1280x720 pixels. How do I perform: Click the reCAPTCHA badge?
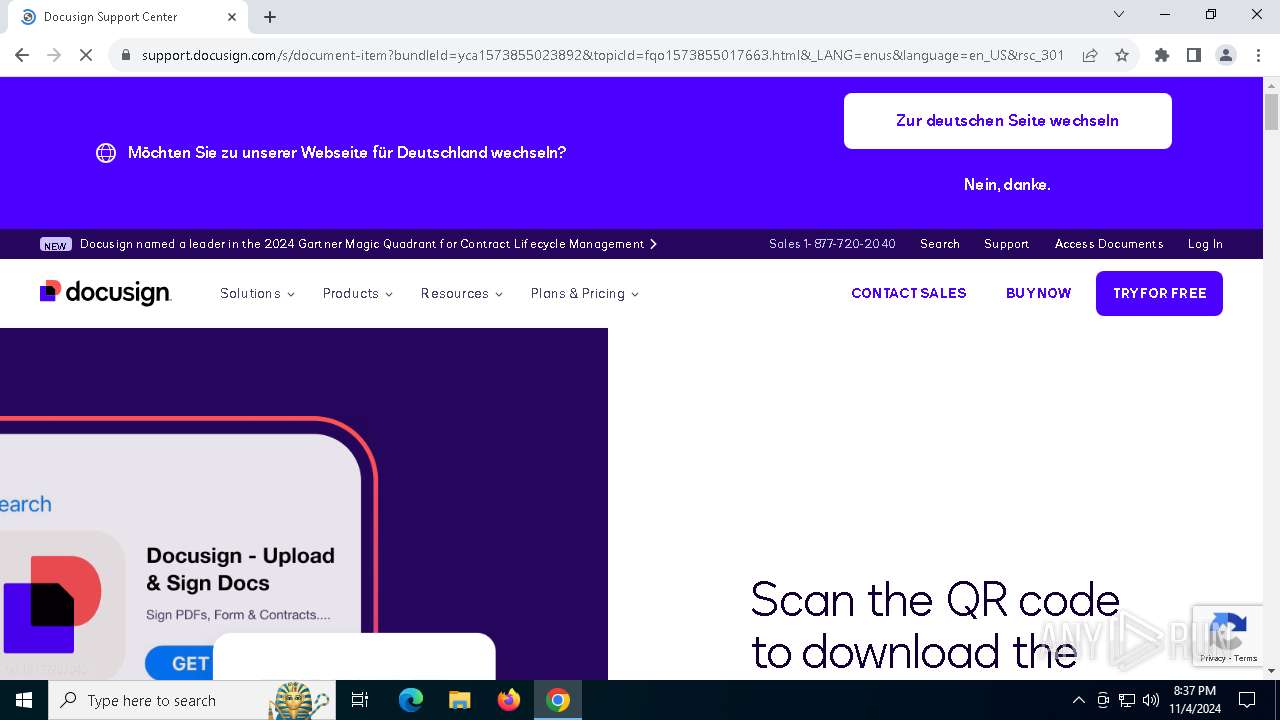(x=1229, y=636)
